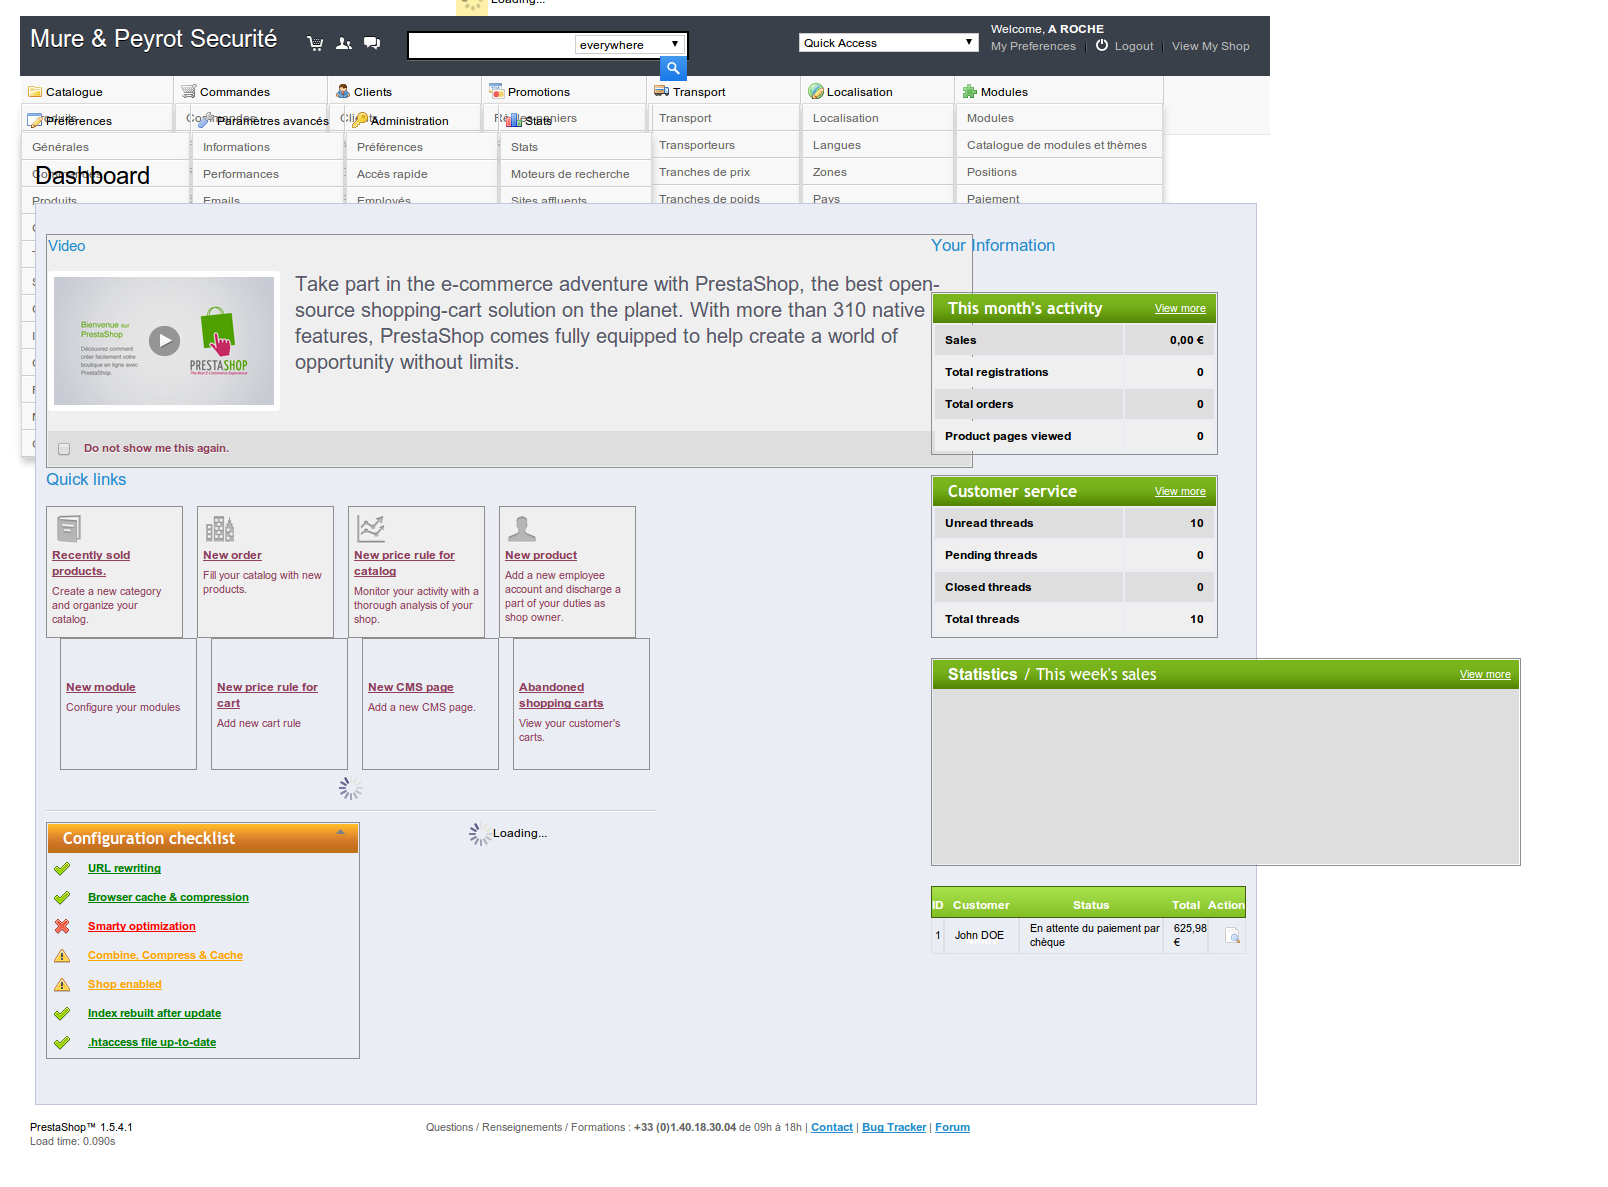Click the red cross beside Smarty optimization
The width and height of the screenshot is (1608, 1187).
click(62, 926)
